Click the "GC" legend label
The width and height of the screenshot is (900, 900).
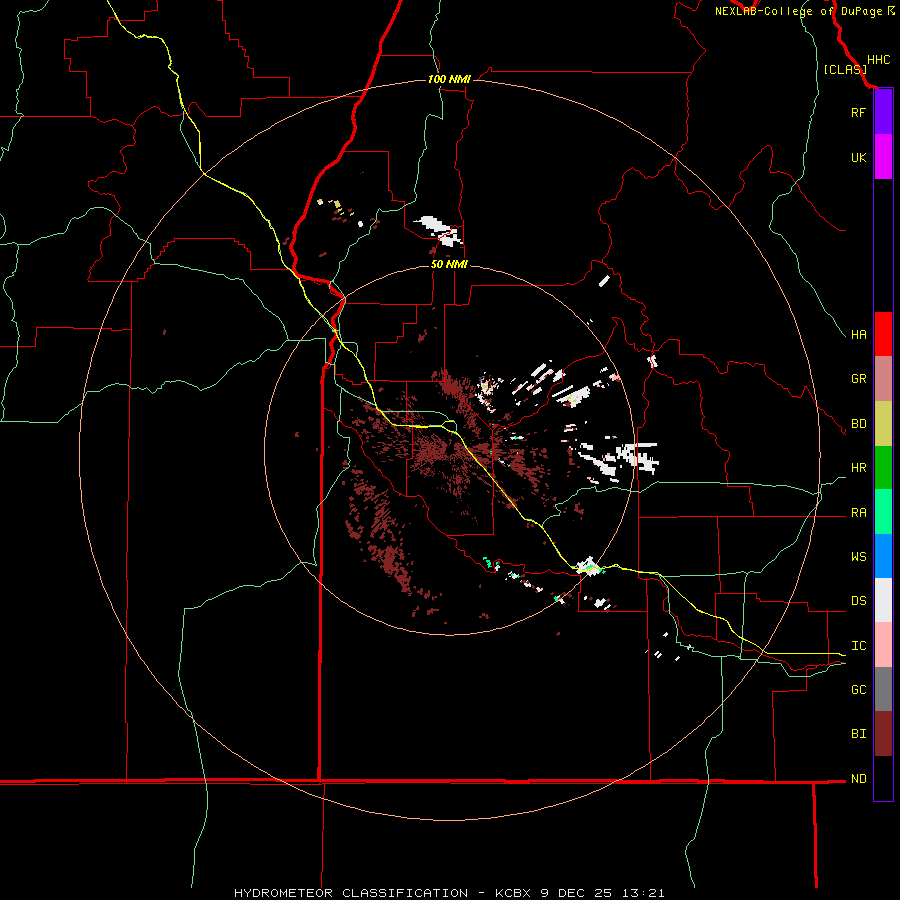858,690
